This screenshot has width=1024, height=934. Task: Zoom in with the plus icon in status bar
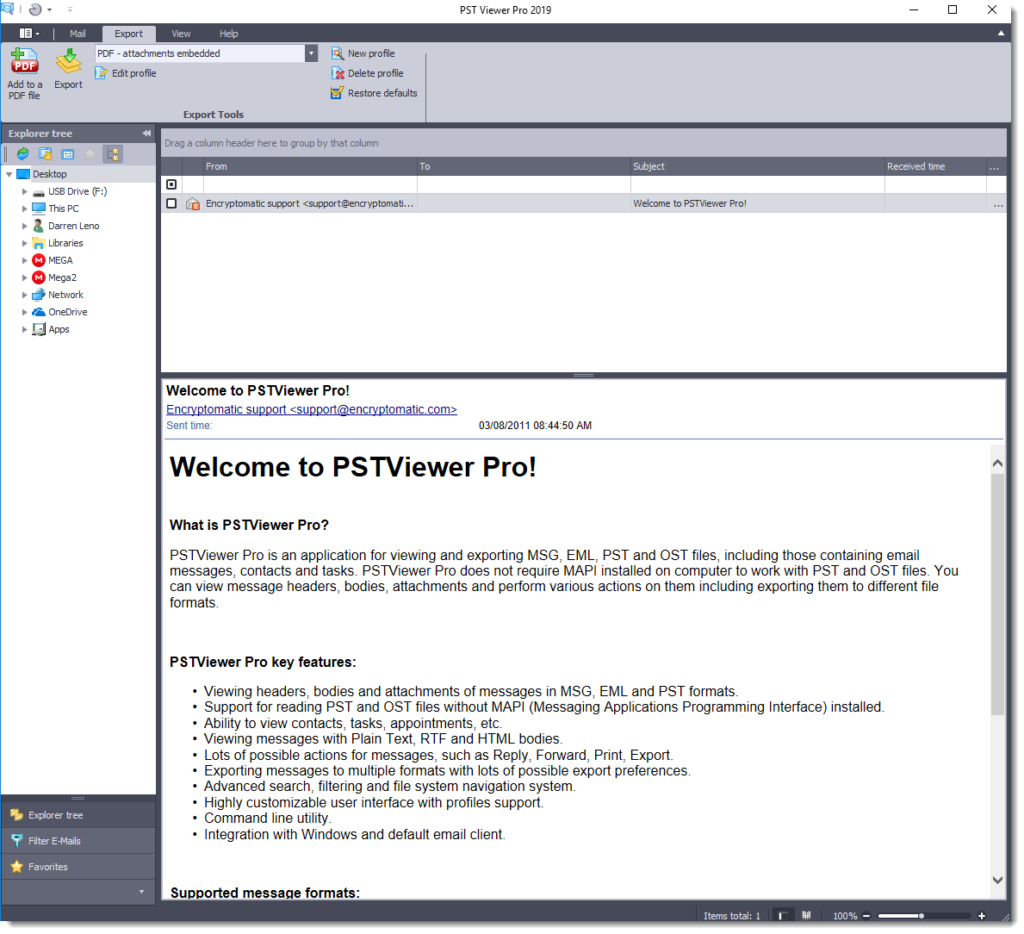tap(982, 916)
